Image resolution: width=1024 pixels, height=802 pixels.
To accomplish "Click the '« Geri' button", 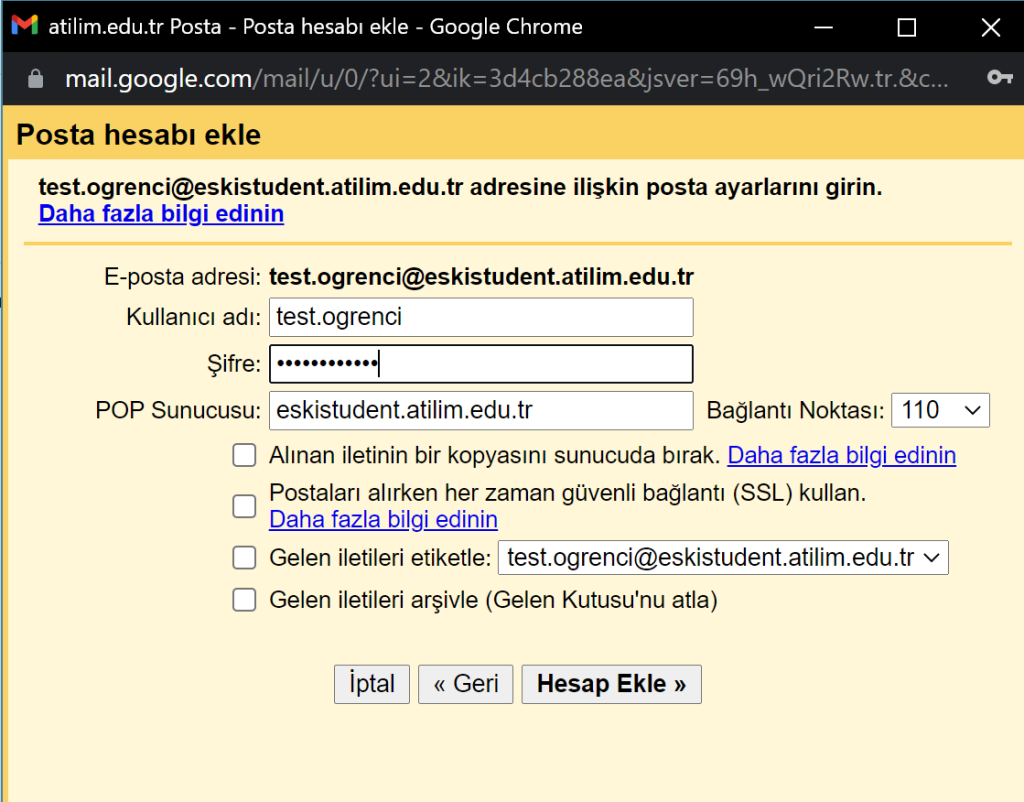I will (x=465, y=684).
